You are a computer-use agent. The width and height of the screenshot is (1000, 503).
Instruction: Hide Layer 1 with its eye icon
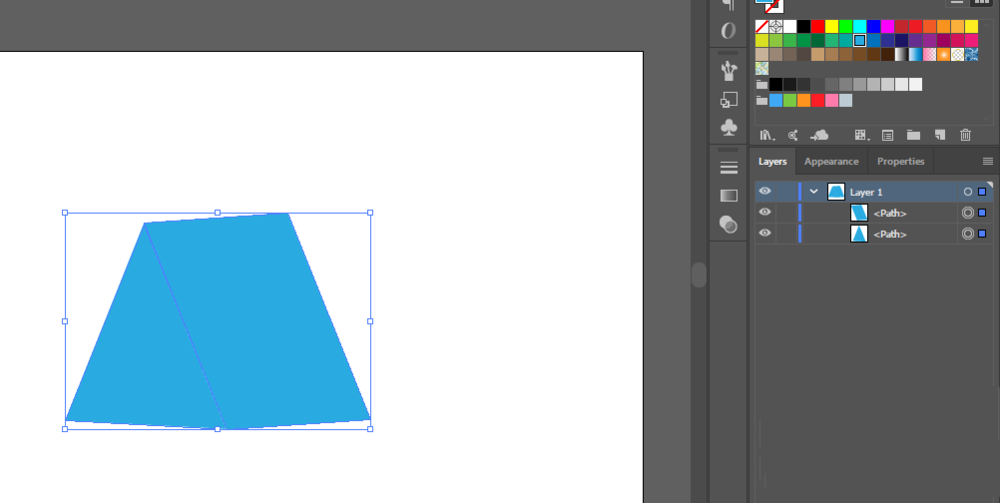click(x=765, y=191)
